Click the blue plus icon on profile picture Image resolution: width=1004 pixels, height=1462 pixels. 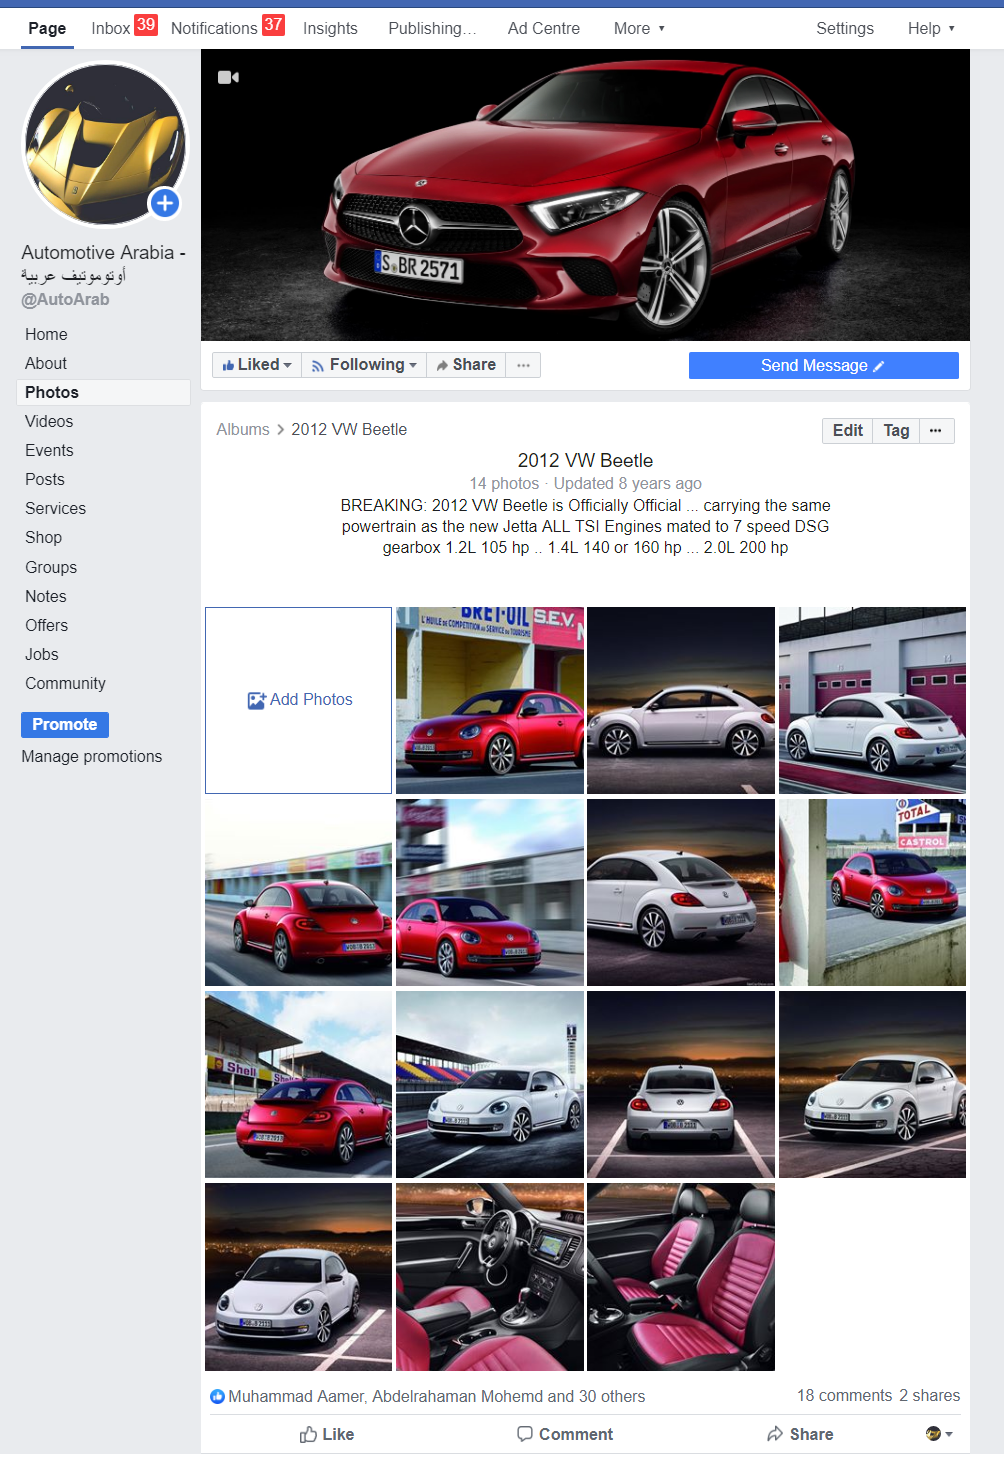165,203
